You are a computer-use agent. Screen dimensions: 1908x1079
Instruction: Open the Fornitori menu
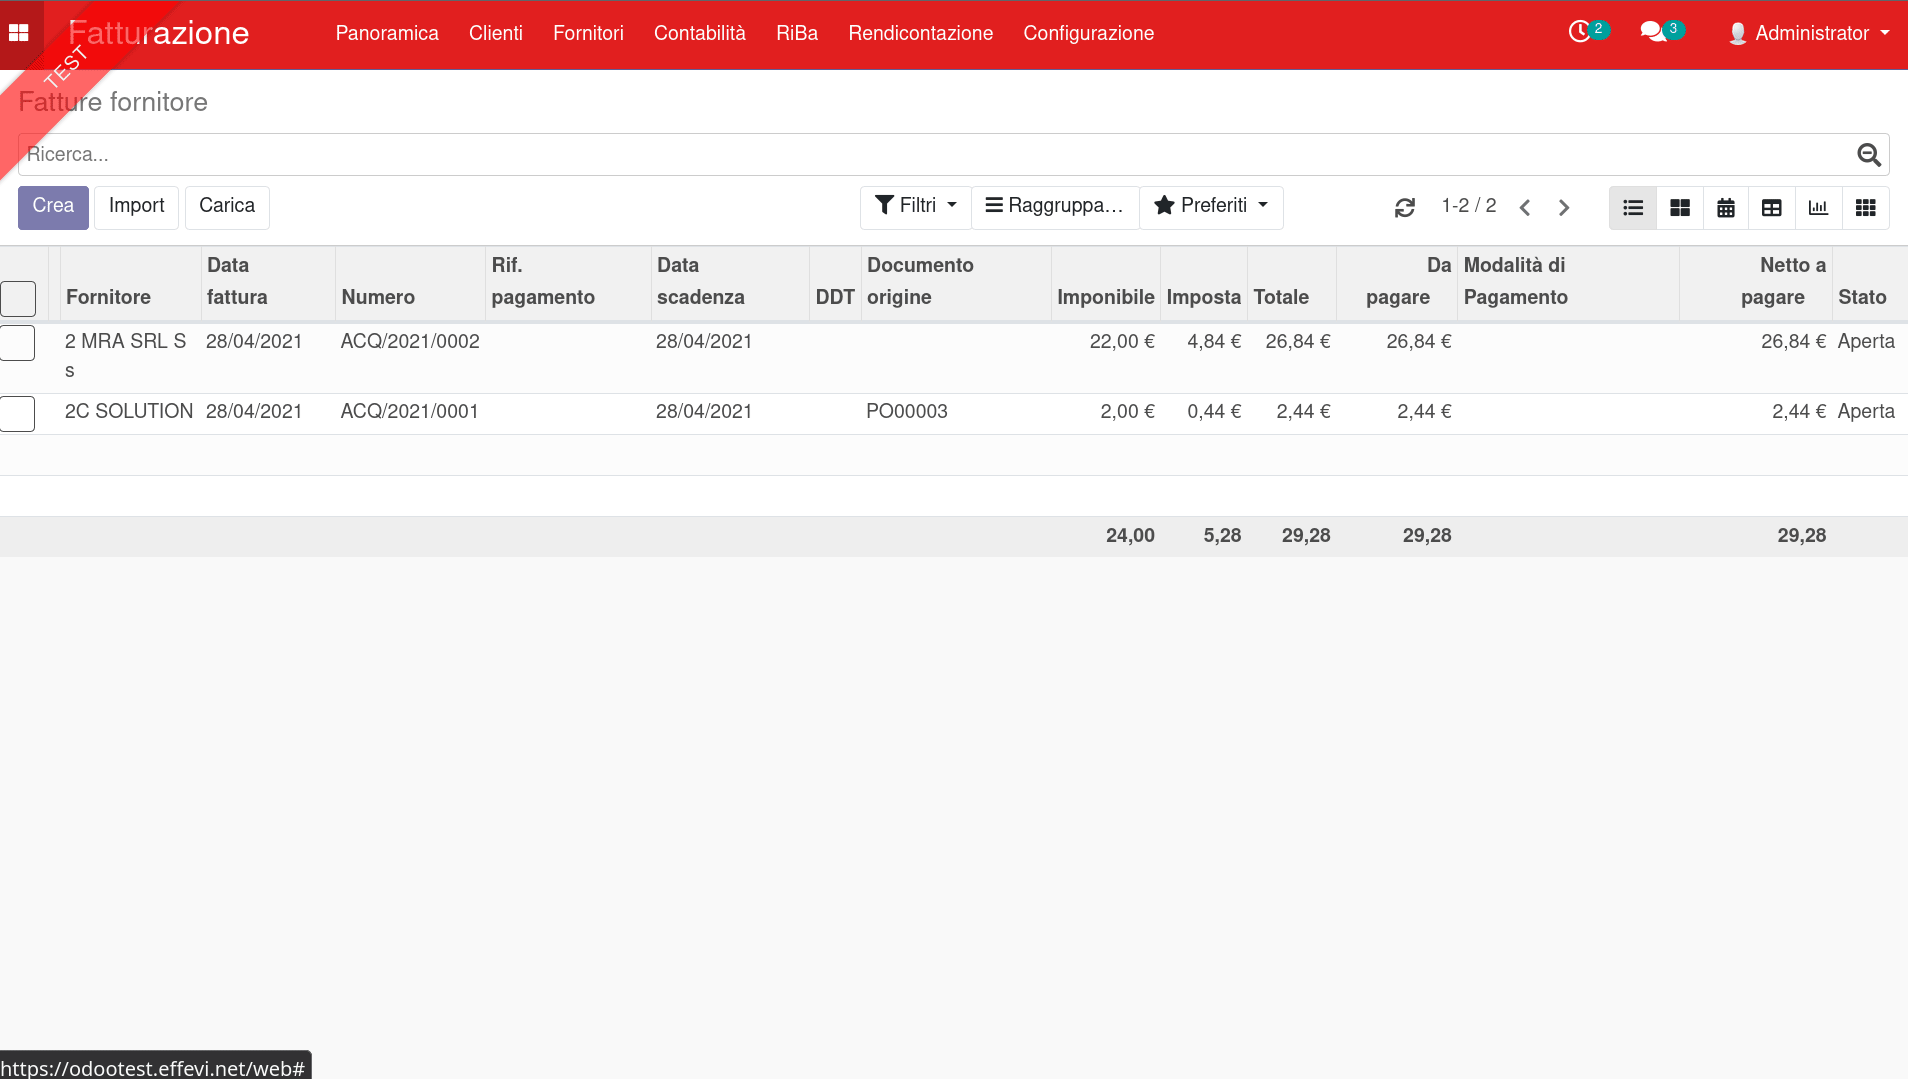[588, 33]
